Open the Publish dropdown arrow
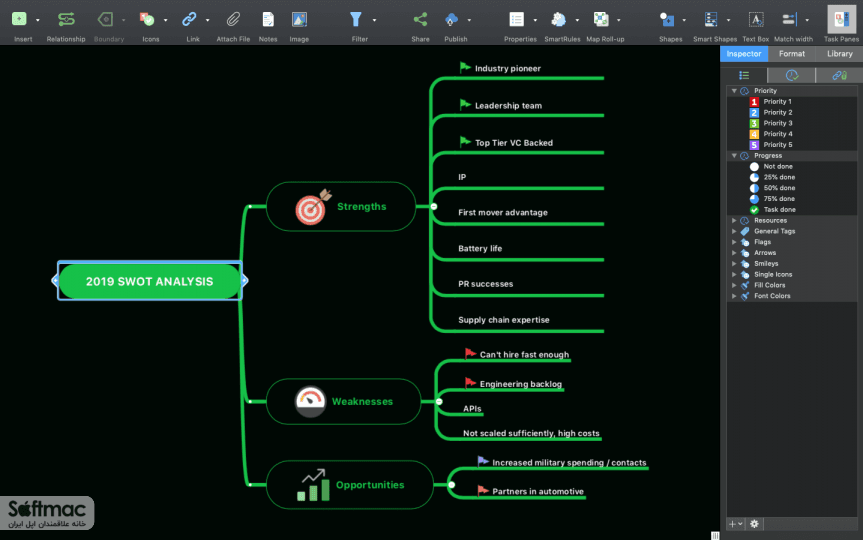The height and width of the screenshot is (540, 863). [x=469, y=20]
